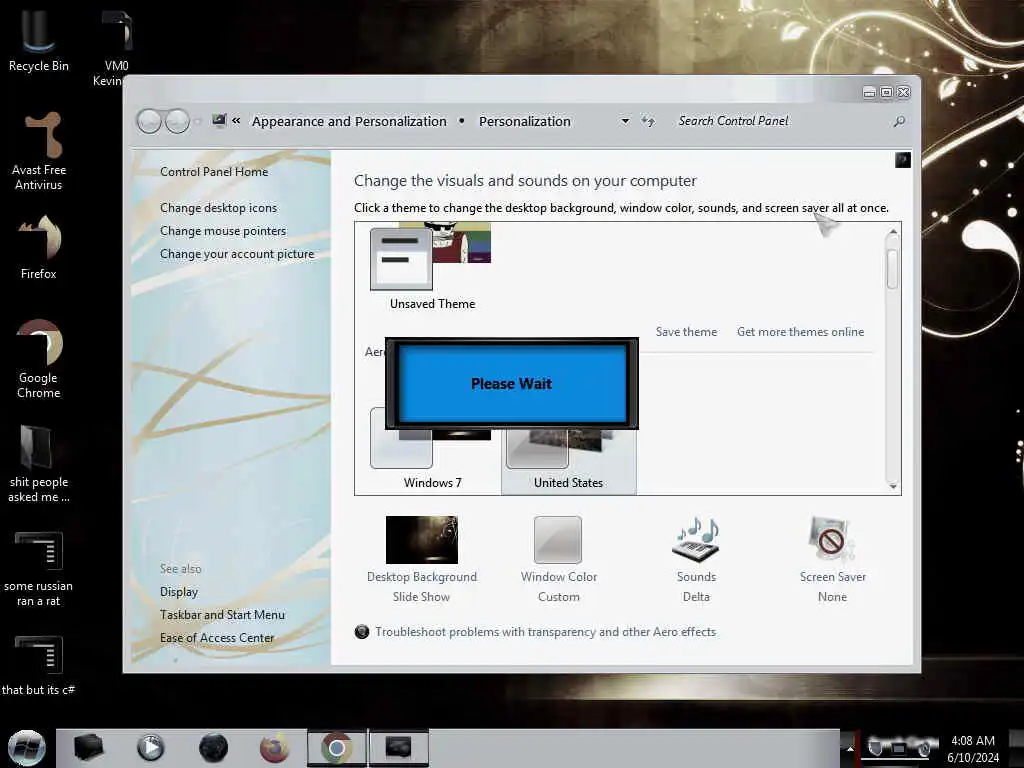Open Change your account picture link

[237, 254]
